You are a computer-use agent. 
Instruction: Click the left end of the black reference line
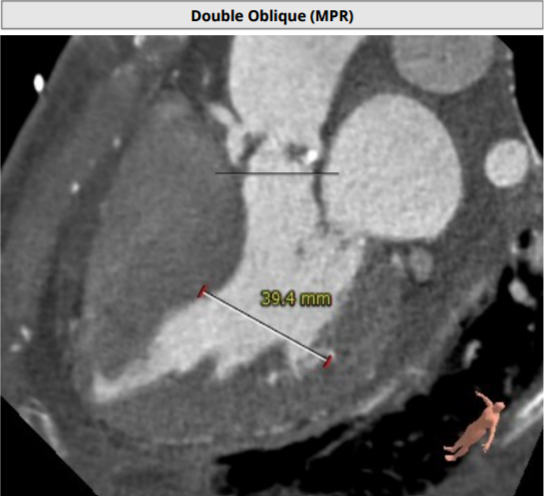click(216, 173)
